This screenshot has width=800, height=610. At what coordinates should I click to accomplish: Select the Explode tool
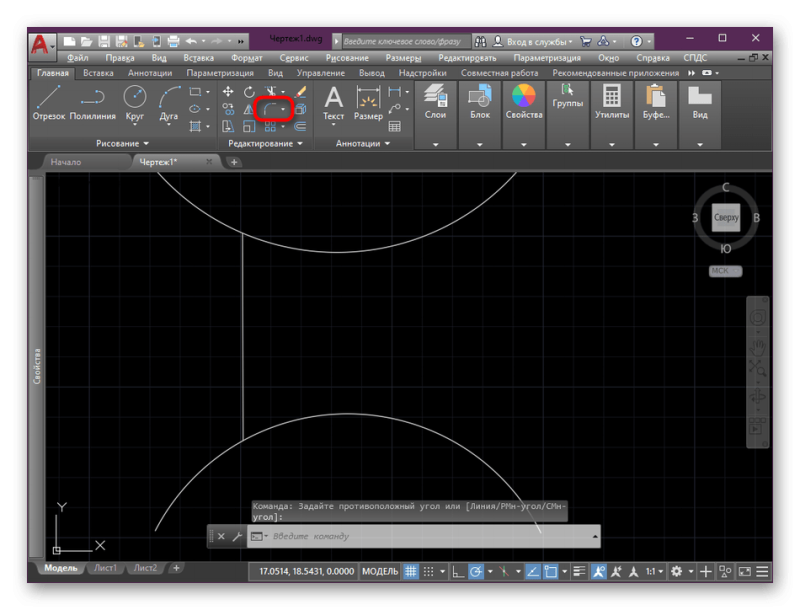point(301,109)
